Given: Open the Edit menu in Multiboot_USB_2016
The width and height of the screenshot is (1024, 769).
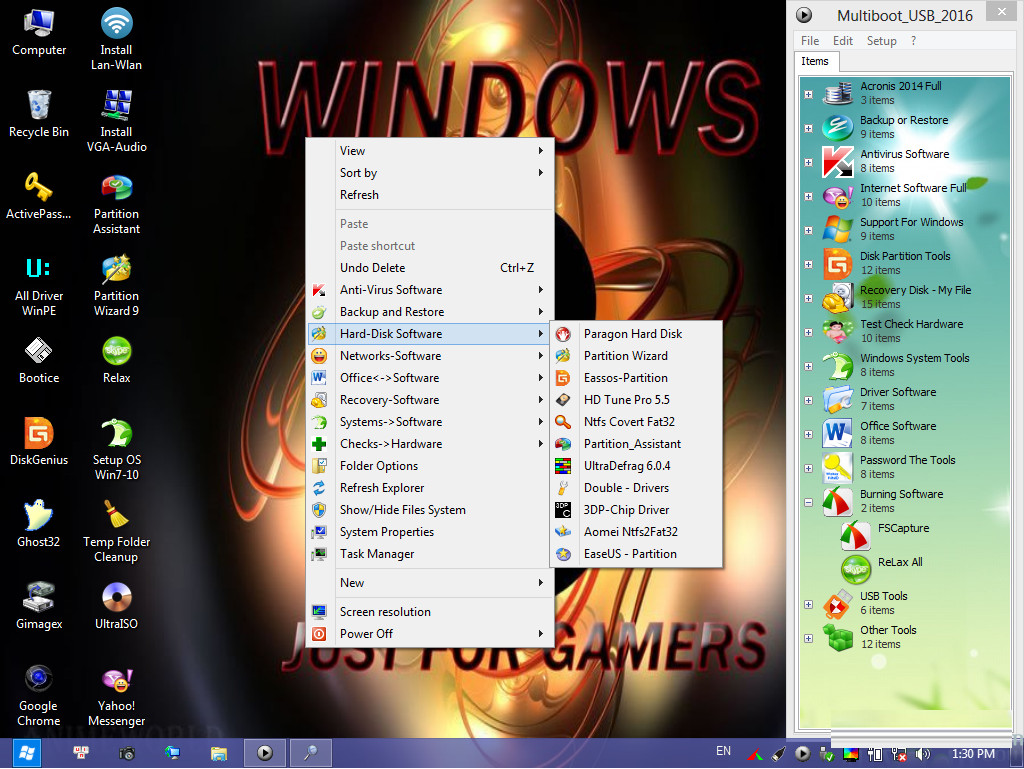Looking at the screenshot, I should pyautogui.click(x=842, y=40).
